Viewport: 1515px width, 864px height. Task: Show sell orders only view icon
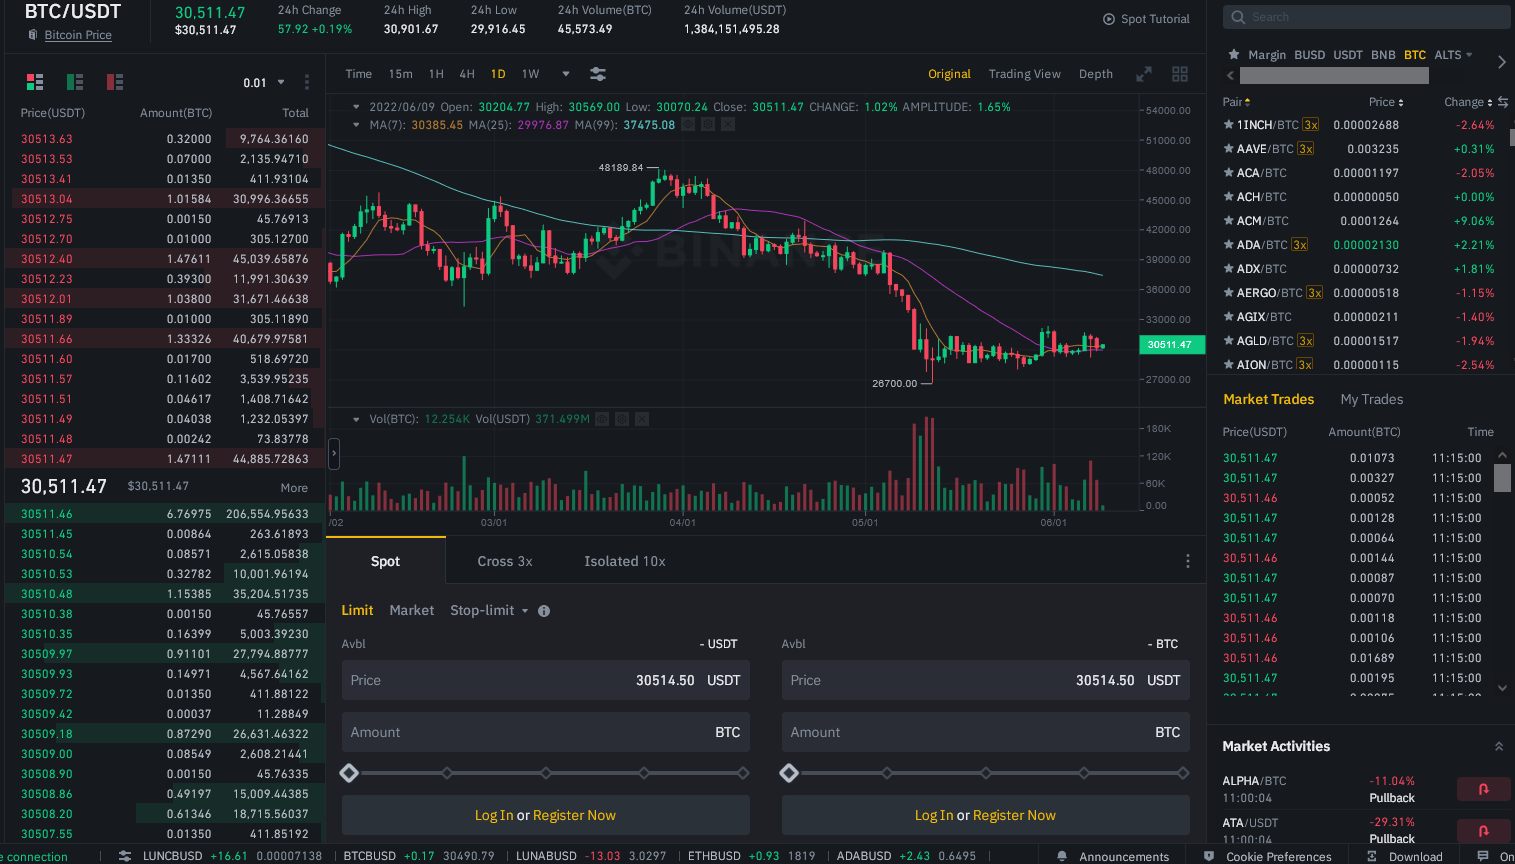click(x=115, y=82)
